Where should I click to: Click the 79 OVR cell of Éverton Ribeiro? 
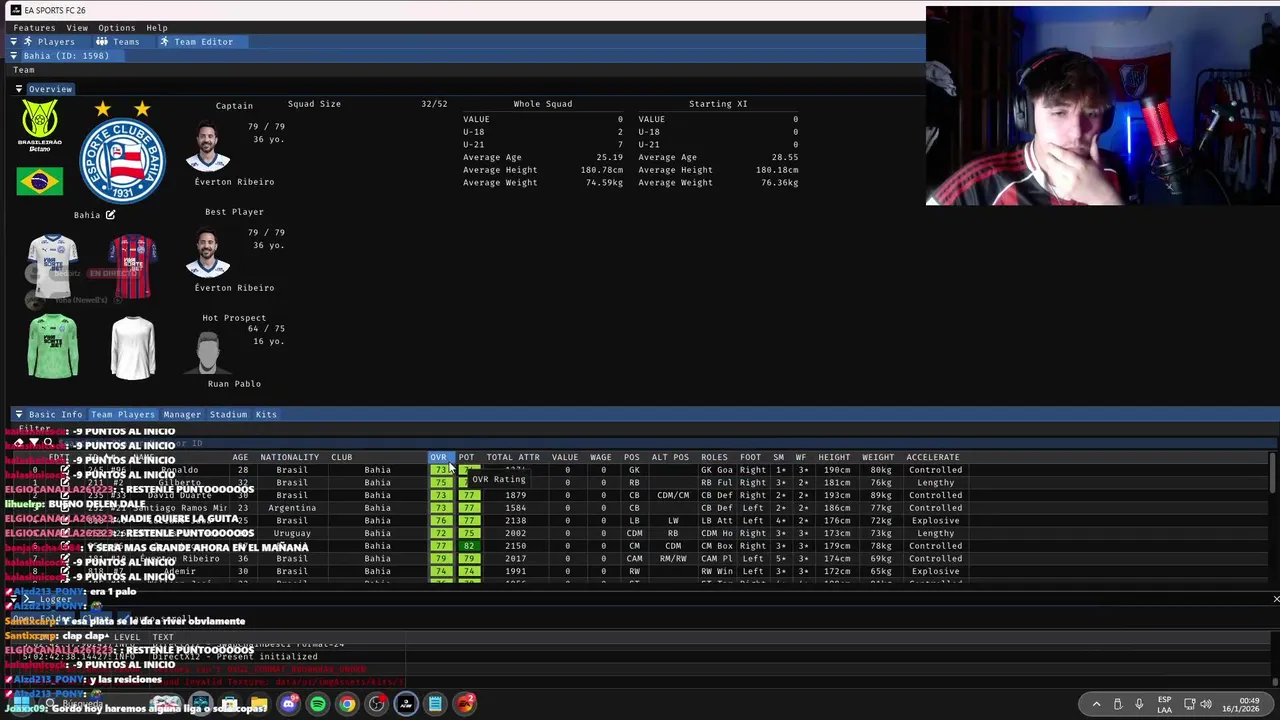pos(441,559)
